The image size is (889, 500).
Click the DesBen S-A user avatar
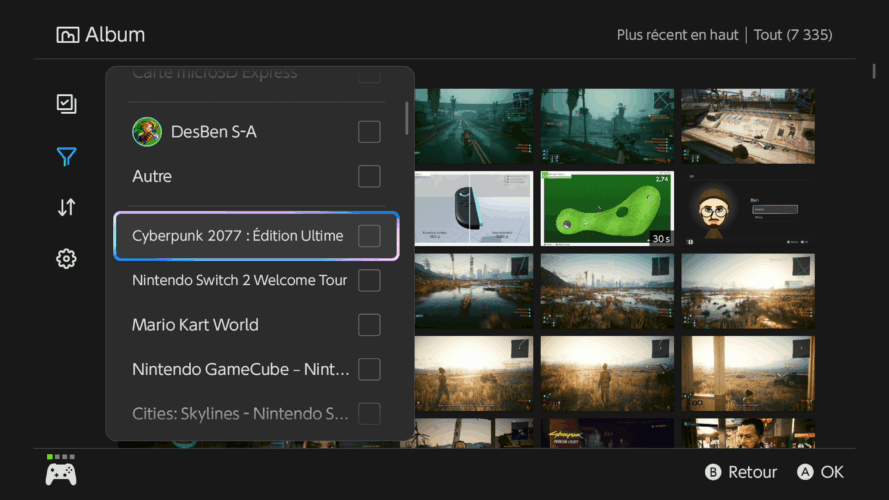coord(147,132)
